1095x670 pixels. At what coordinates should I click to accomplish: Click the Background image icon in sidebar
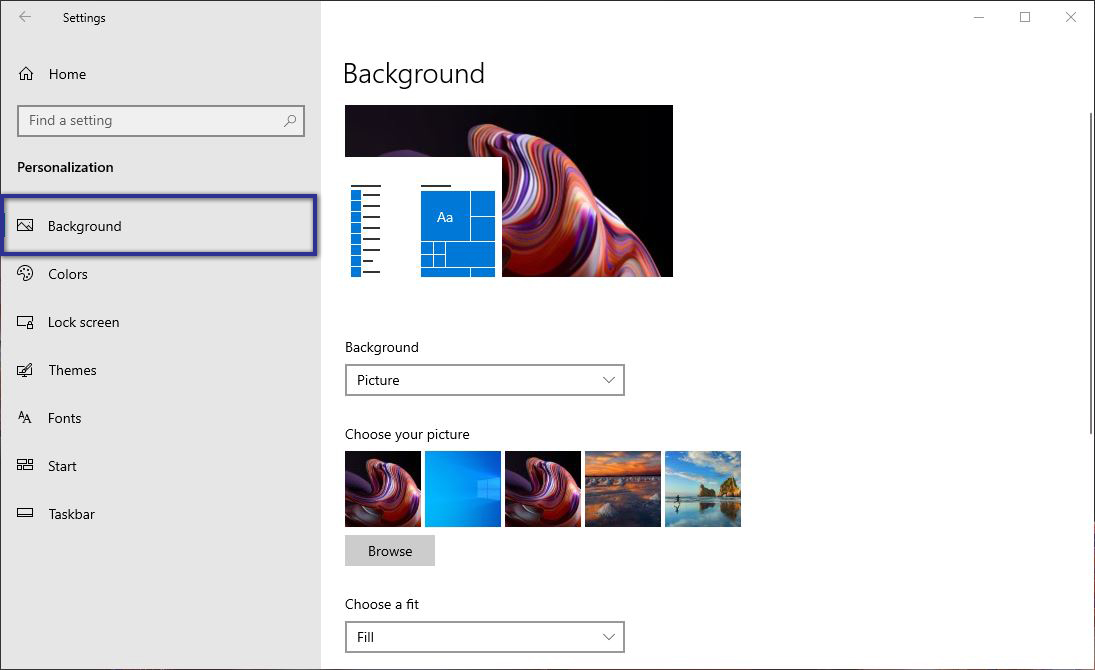[x=27, y=226]
